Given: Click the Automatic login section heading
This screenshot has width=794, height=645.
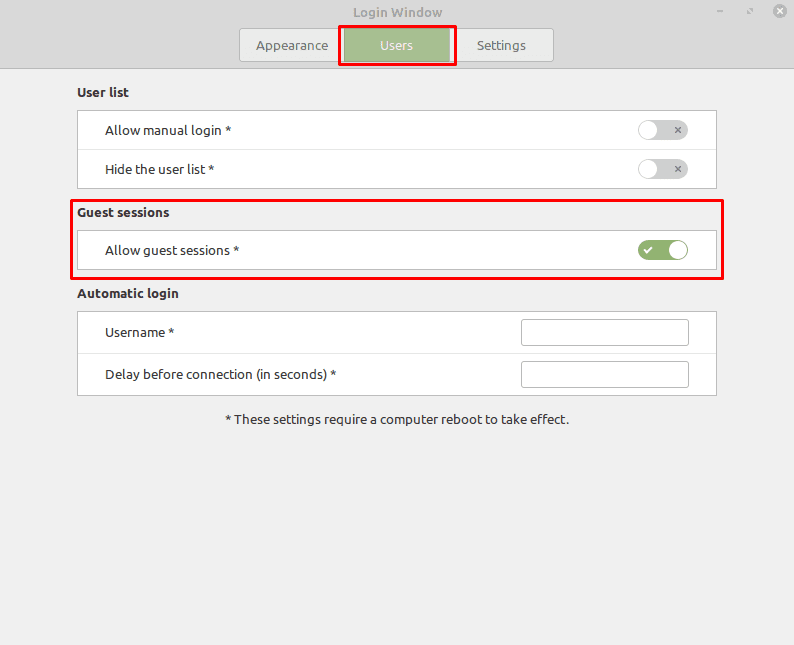Looking at the screenshot, I should pos(128,294).
